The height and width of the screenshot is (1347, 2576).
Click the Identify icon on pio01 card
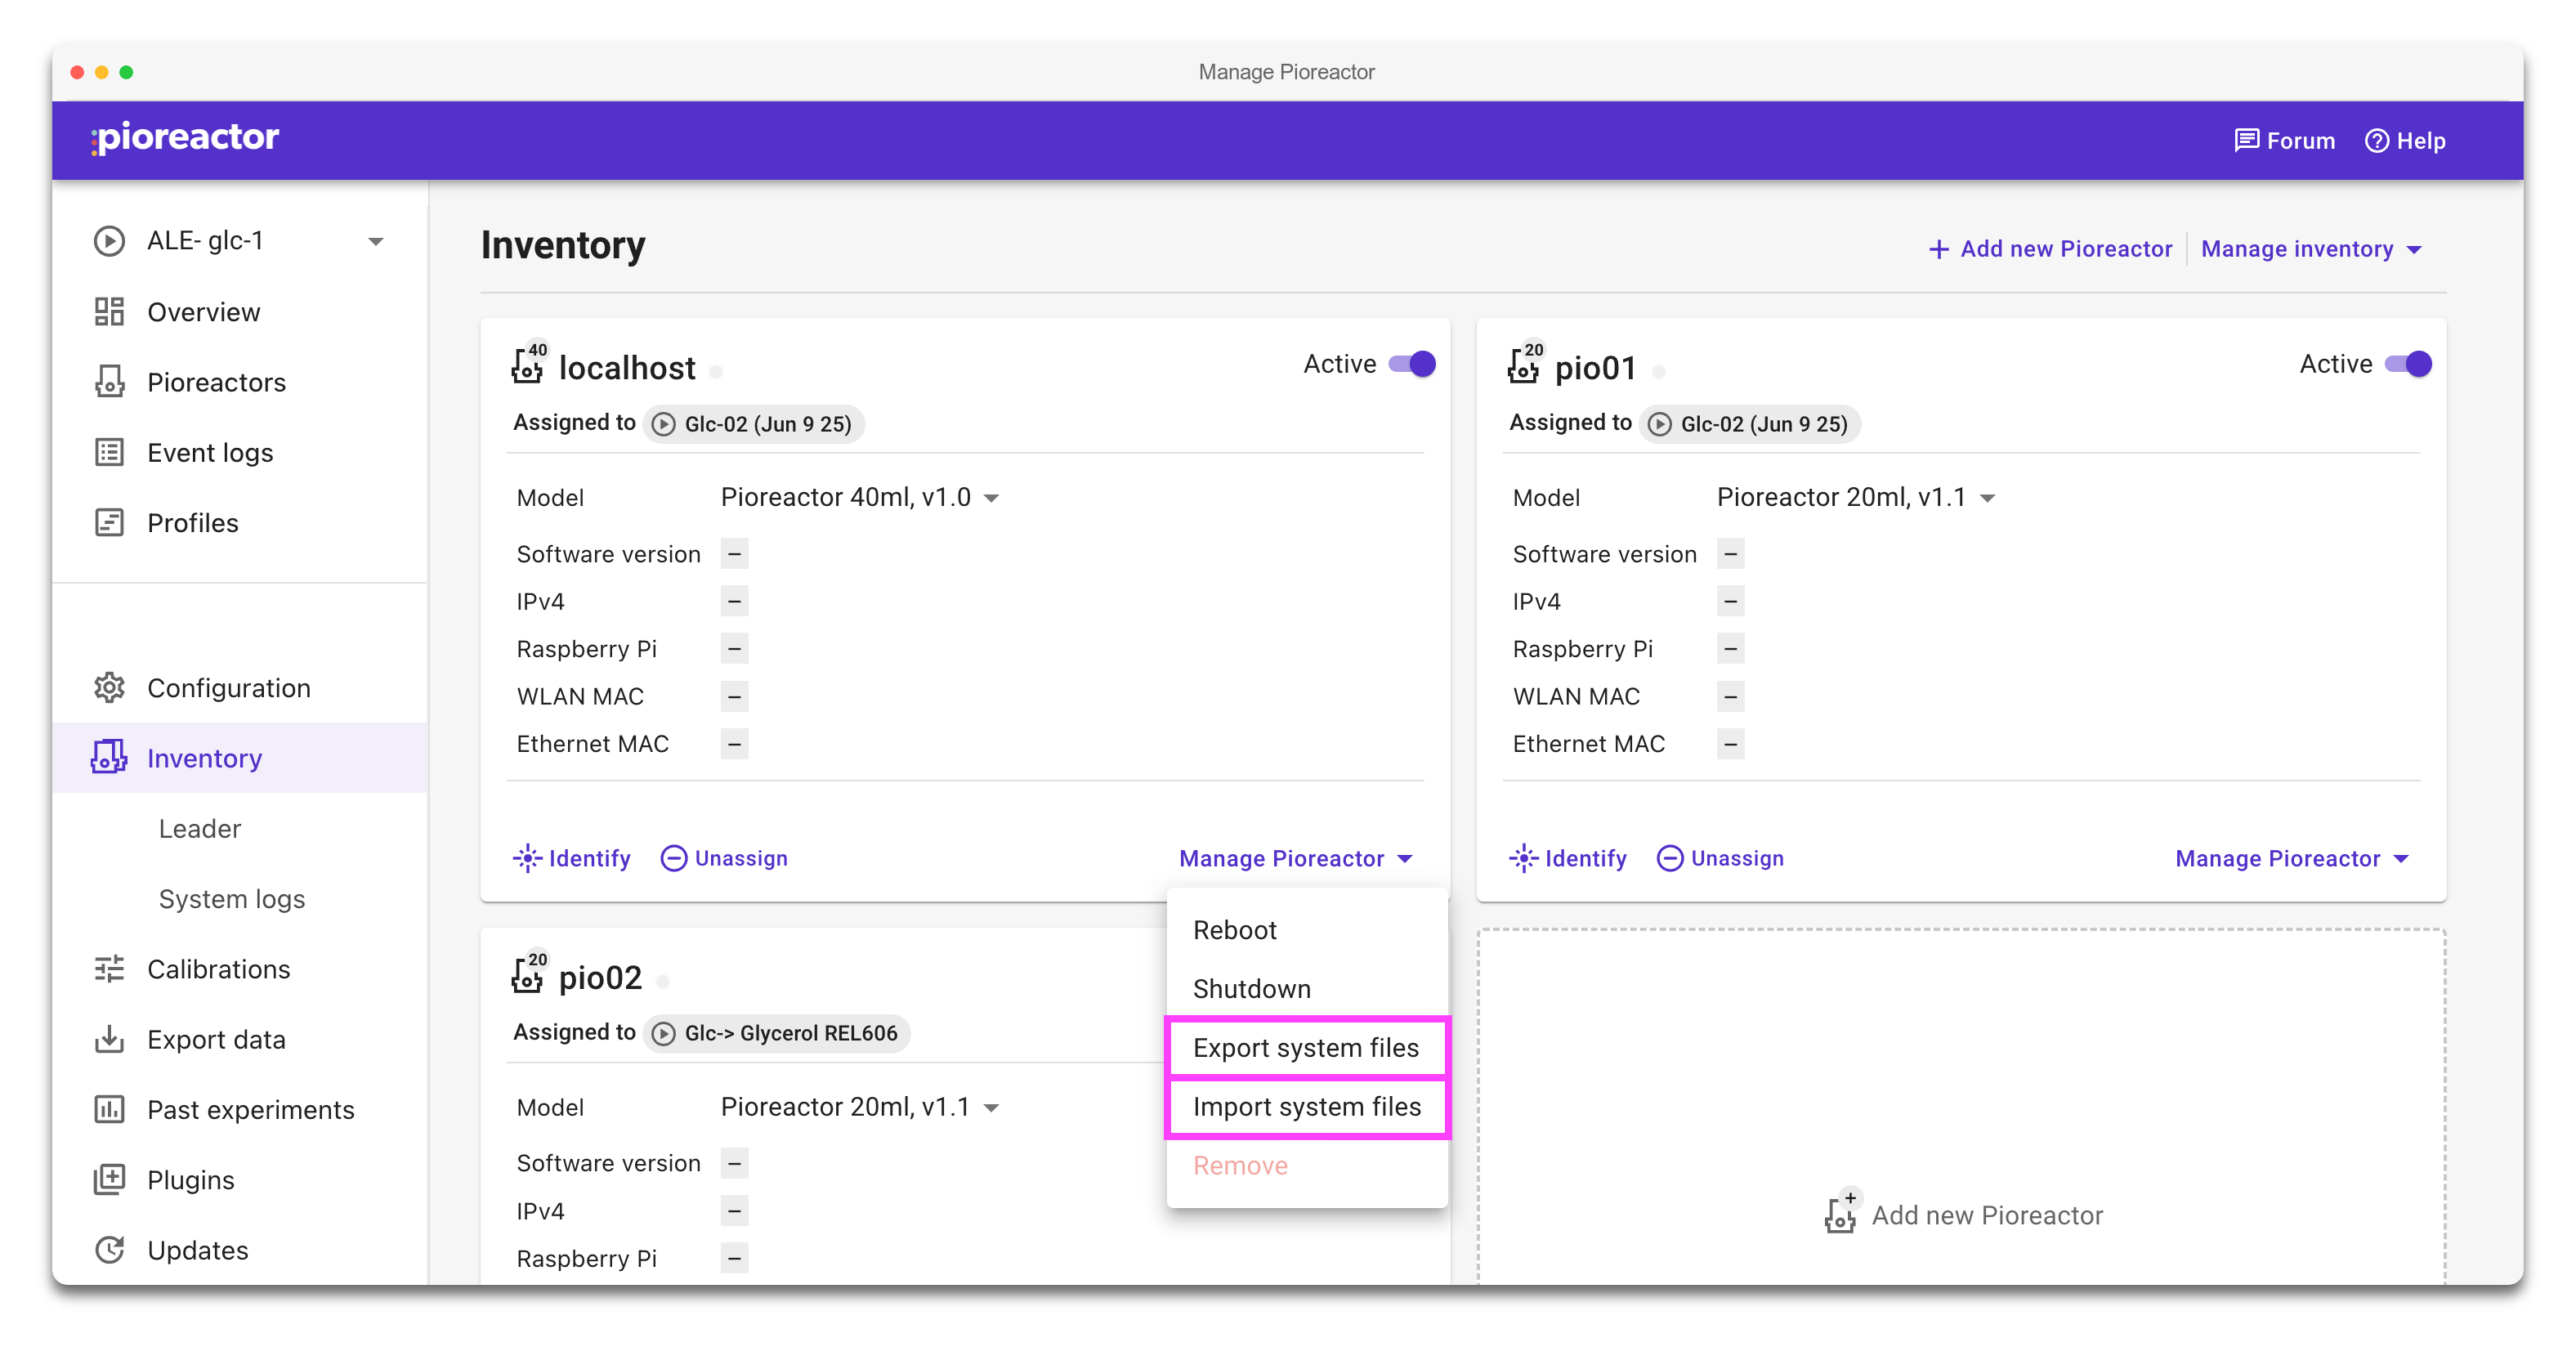coord(1523,858)
